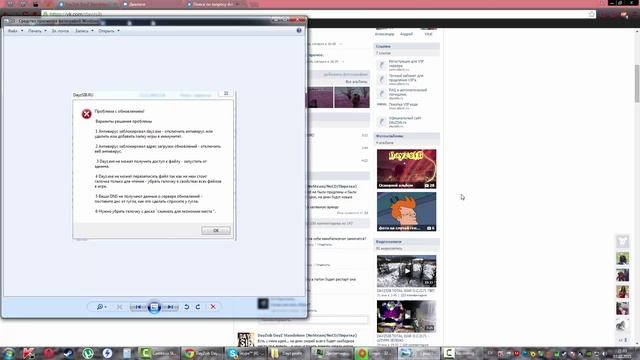Switch to Chrome window in taskbar
The width and height of the screenshot is (640, 360).
click(x=202, y=353)
